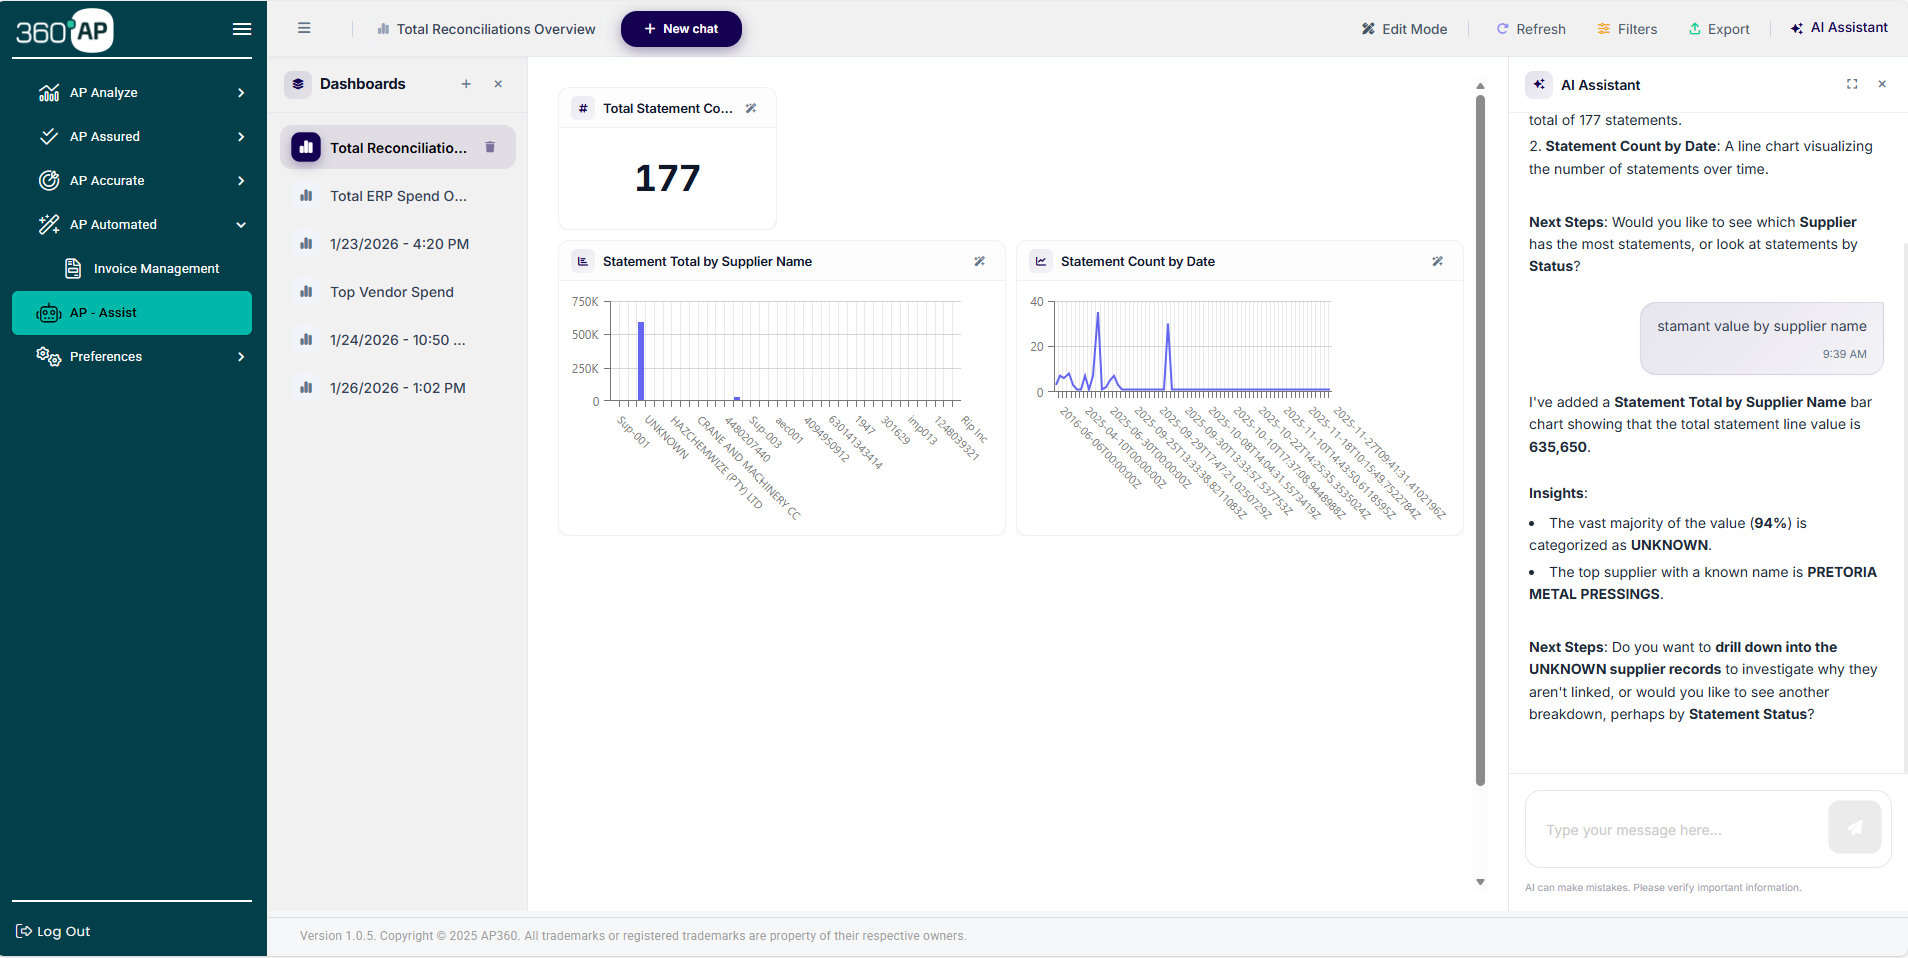The image size is (1908, 958).
Task: Toggle Edit Mode on
Action: coord(1404,29)
